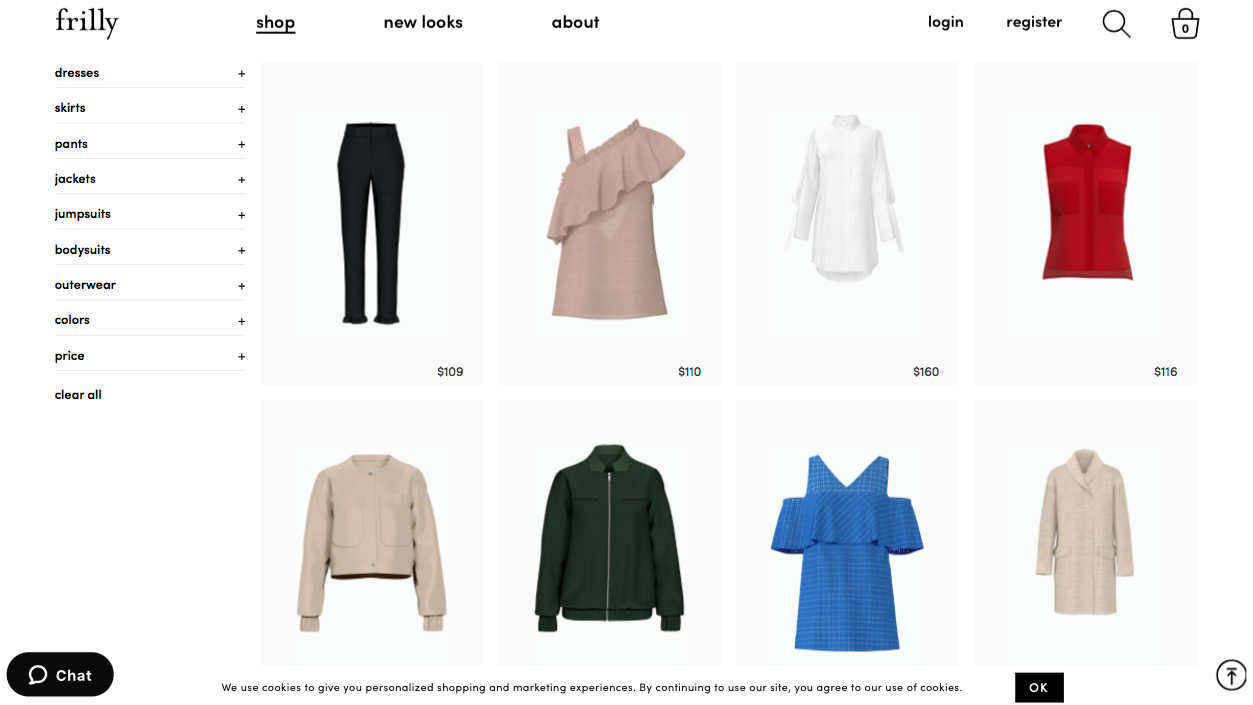Click the register link
The height and width of the screenshot is (705, 1253).
pos(1034,22)
